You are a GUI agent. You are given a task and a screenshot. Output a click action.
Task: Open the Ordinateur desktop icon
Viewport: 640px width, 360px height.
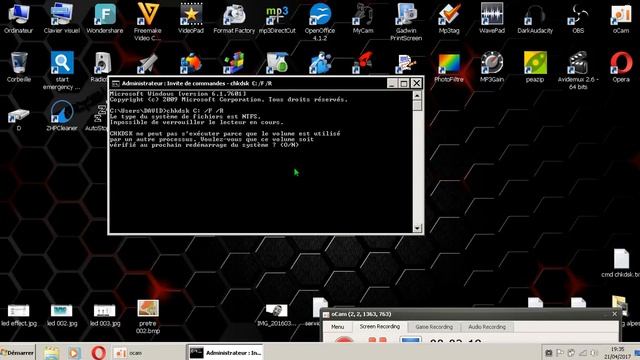(19, 19)
